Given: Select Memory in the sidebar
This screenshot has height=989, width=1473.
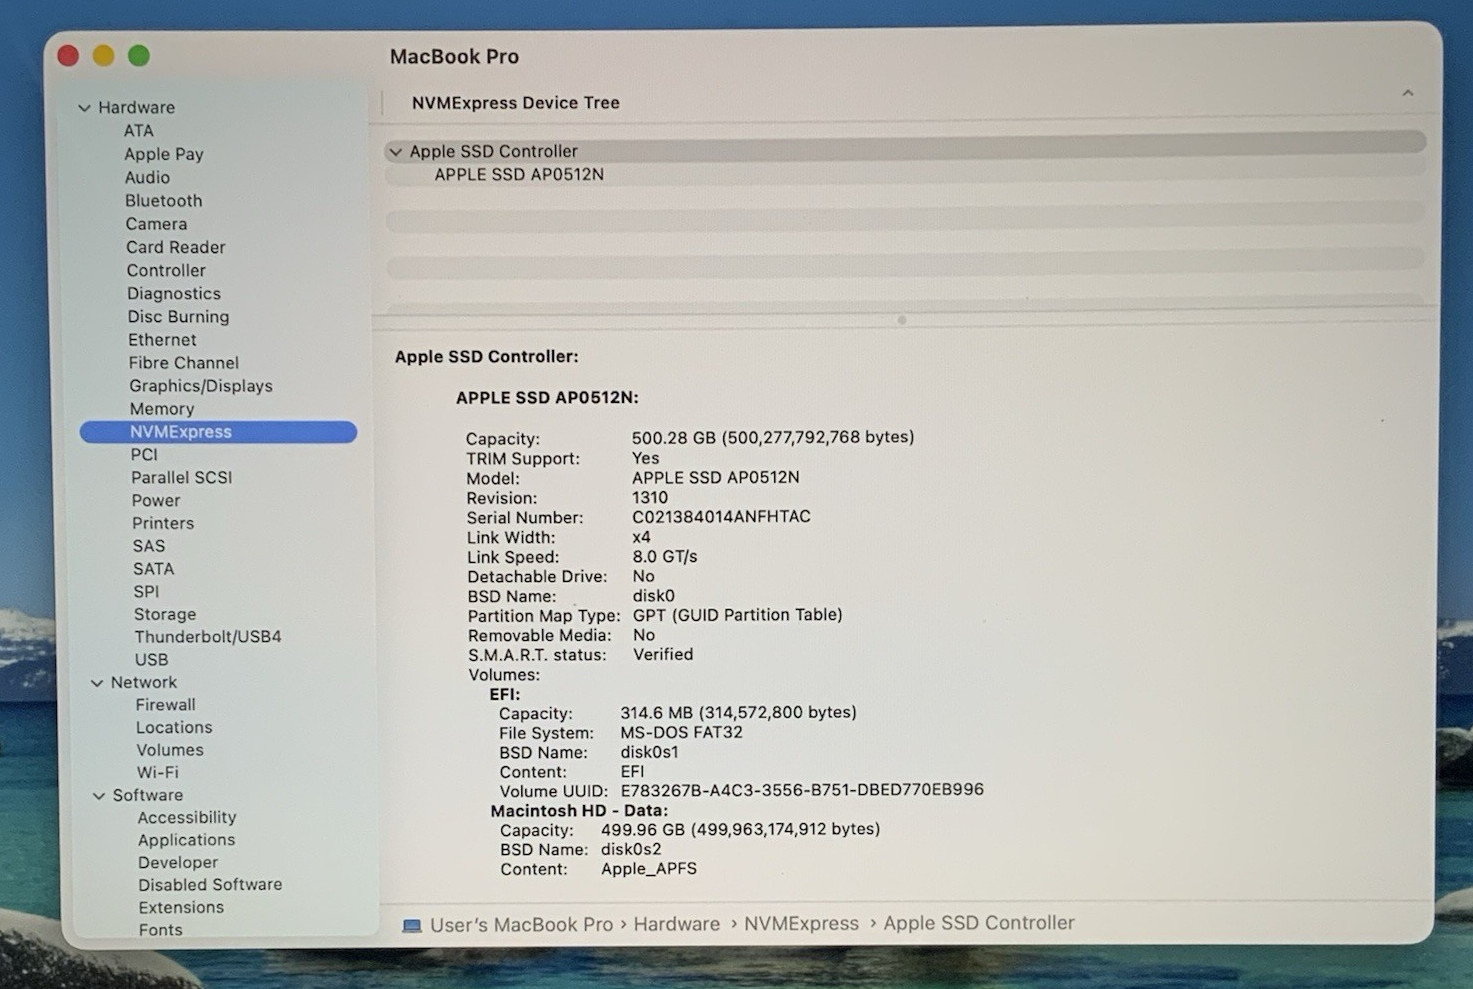Looking at the screenshot, I should coord(162,408).
